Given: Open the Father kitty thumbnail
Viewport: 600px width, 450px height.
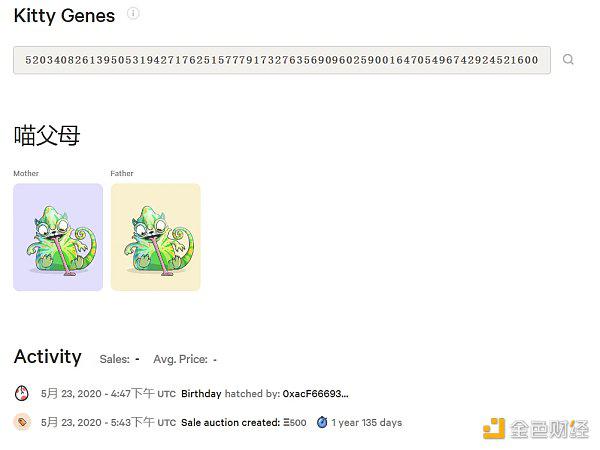Looking at the screenshot, I should [155, 237].
